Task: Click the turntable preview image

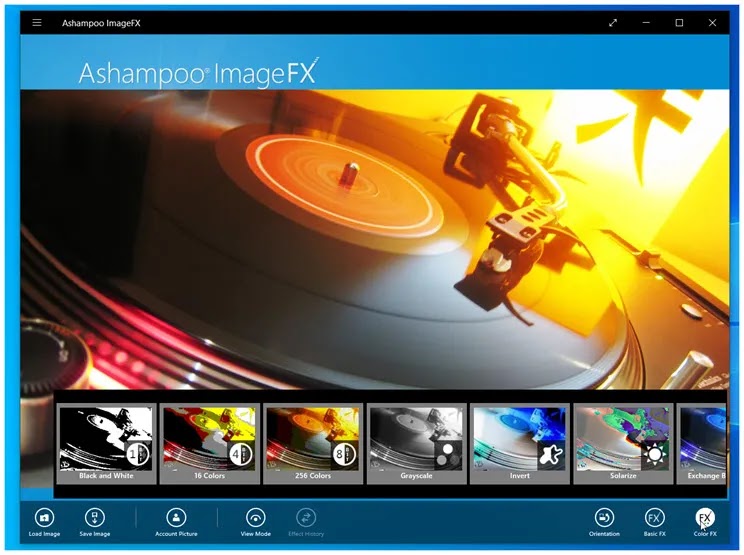Action: [375, 240]
